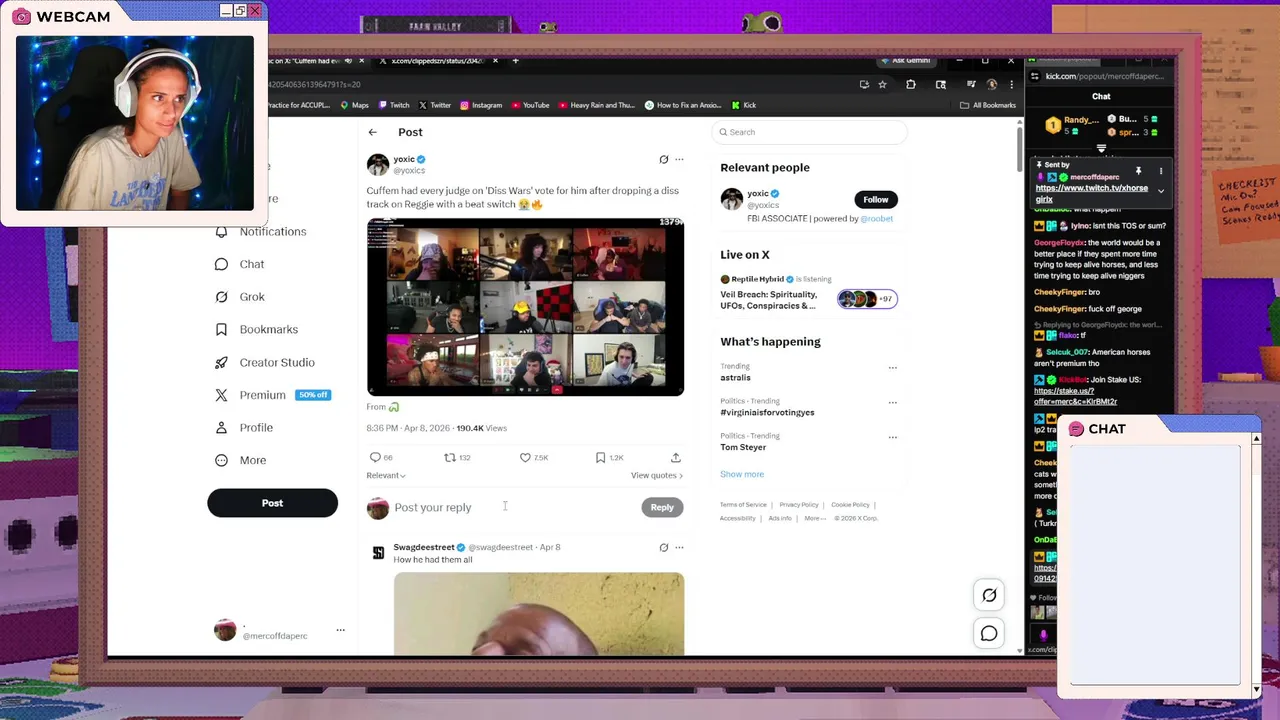This screenshot has width=1280, height=720.
Task: Like the post with 7.5K likes
Action: point(525,458)
